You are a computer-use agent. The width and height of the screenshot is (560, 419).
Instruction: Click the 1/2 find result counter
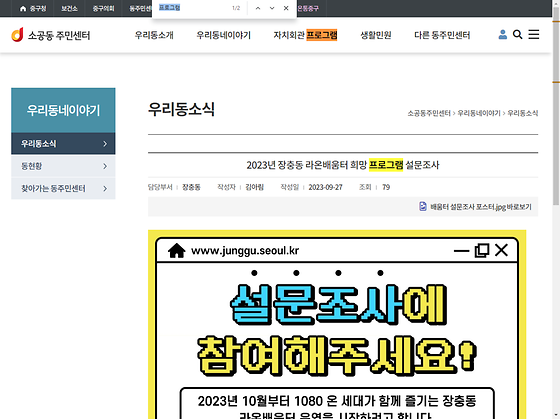tap(236, 8)
